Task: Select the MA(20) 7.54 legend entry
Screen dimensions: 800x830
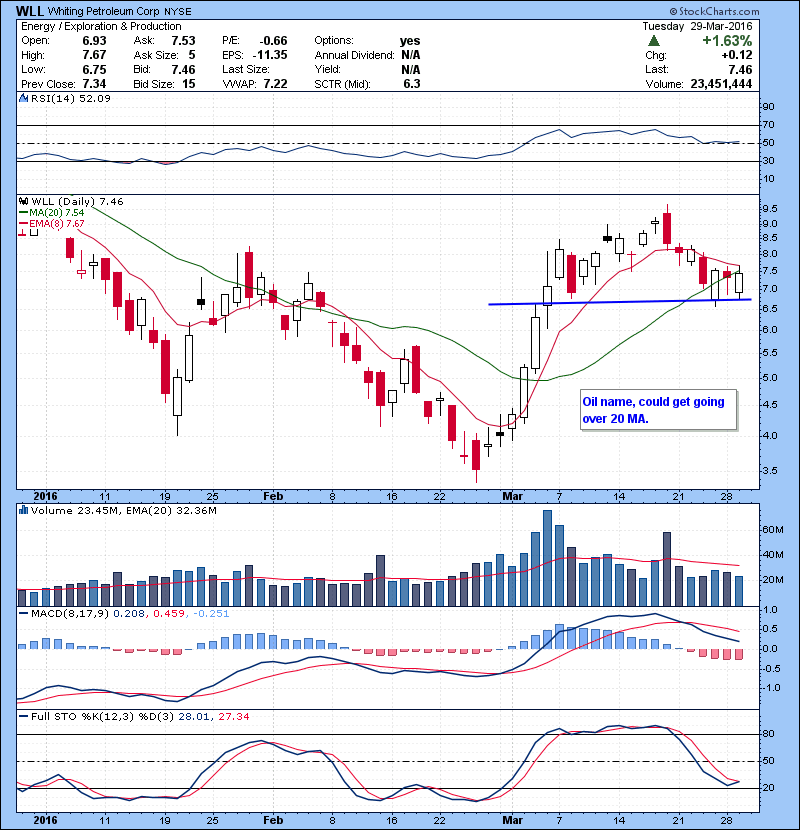Action: [51, 212]
